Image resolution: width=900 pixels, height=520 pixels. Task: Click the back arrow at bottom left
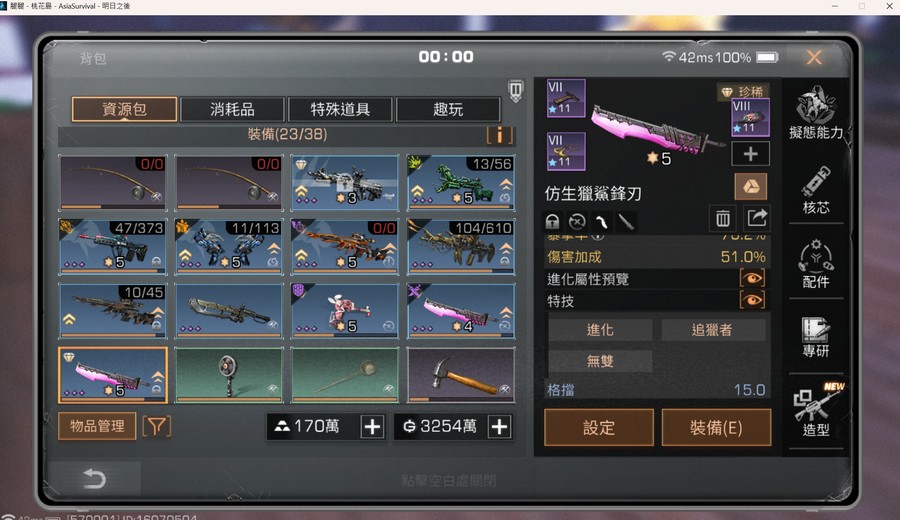95,478
